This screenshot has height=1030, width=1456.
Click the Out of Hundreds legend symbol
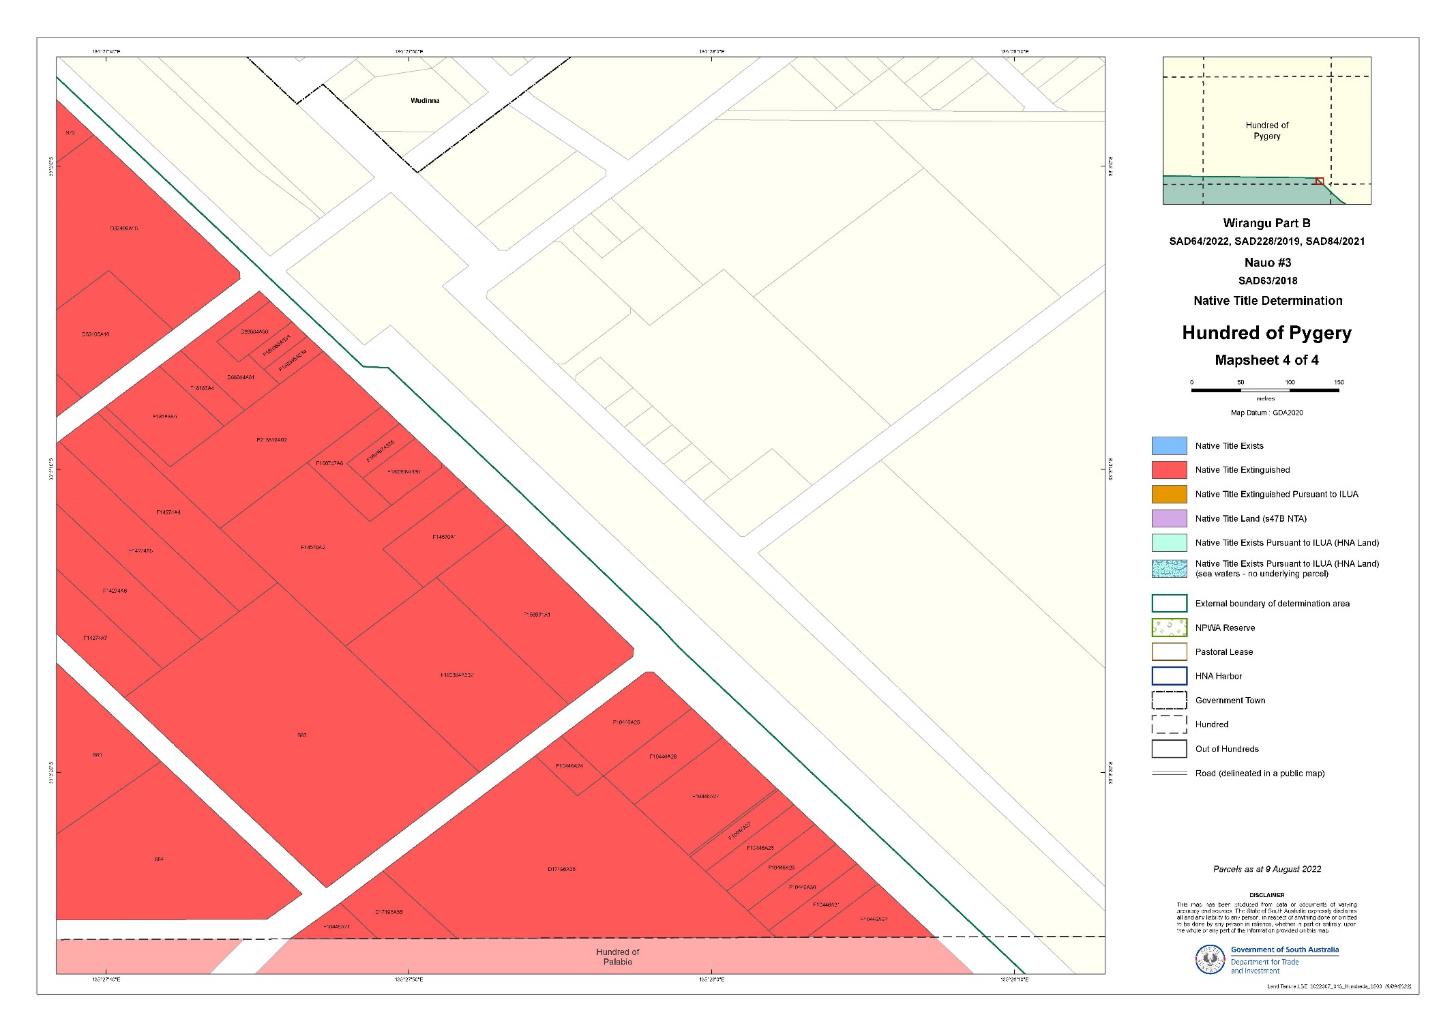coord(1169,749)
